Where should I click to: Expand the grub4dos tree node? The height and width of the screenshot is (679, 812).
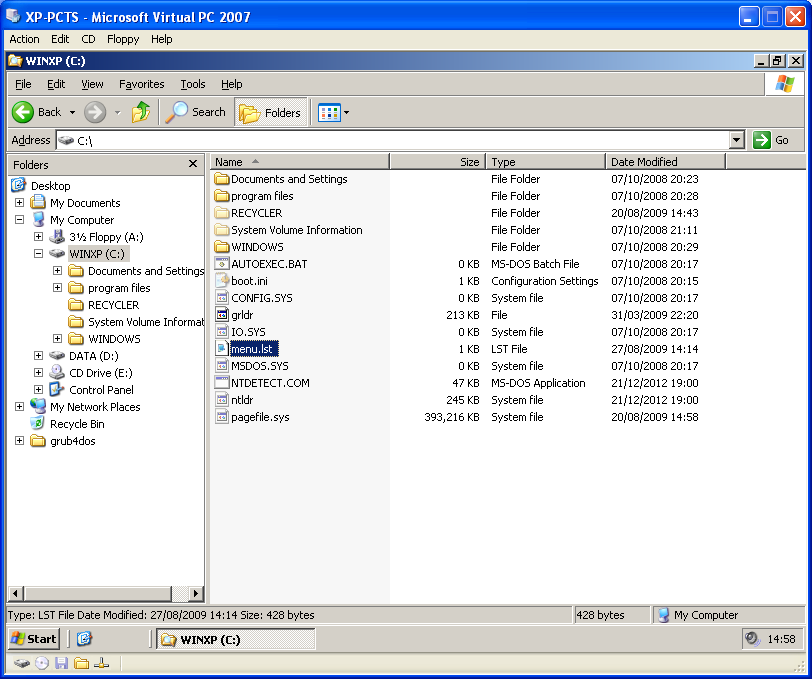point(19,441)
